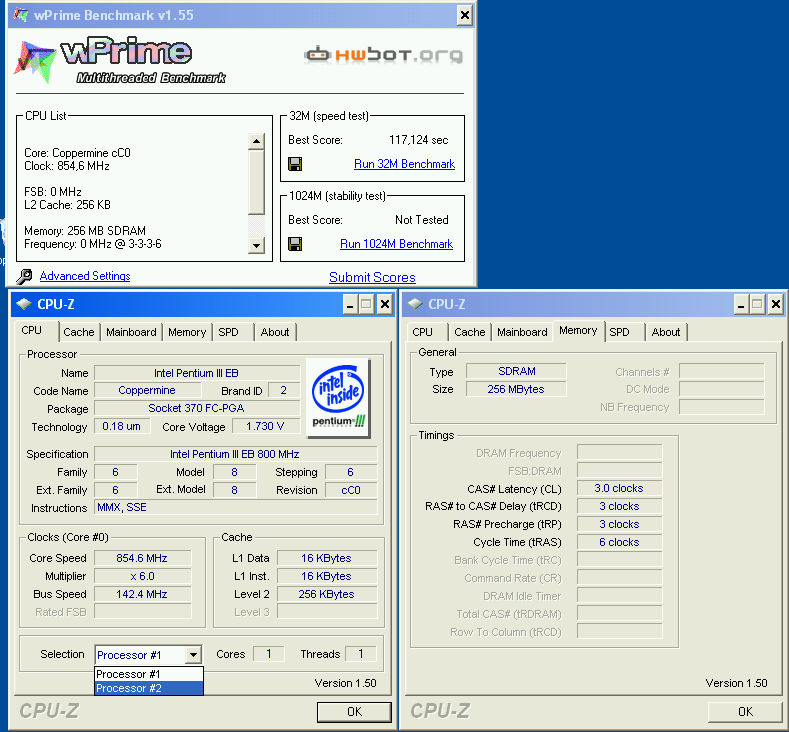Click the hwbot.org logo
789x732 pixels.
(383, 54)
